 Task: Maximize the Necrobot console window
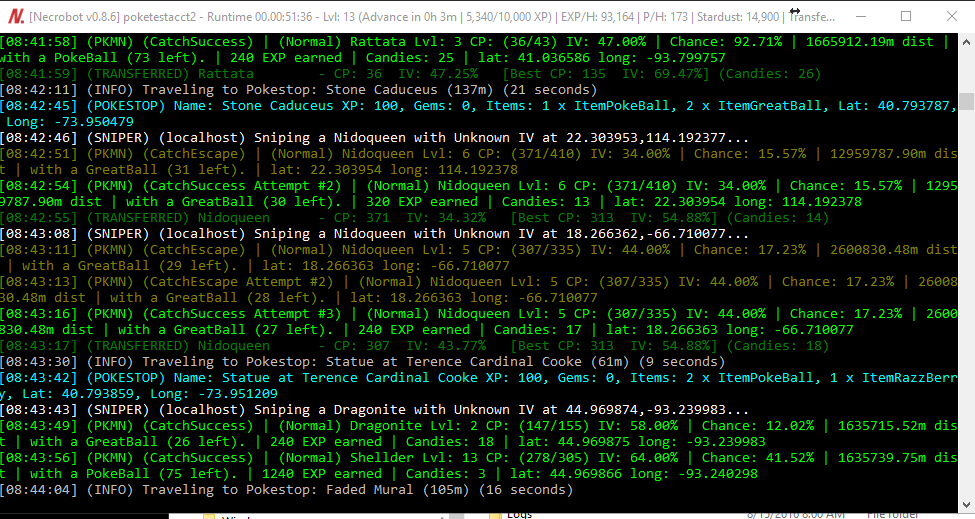click(906, 16)
